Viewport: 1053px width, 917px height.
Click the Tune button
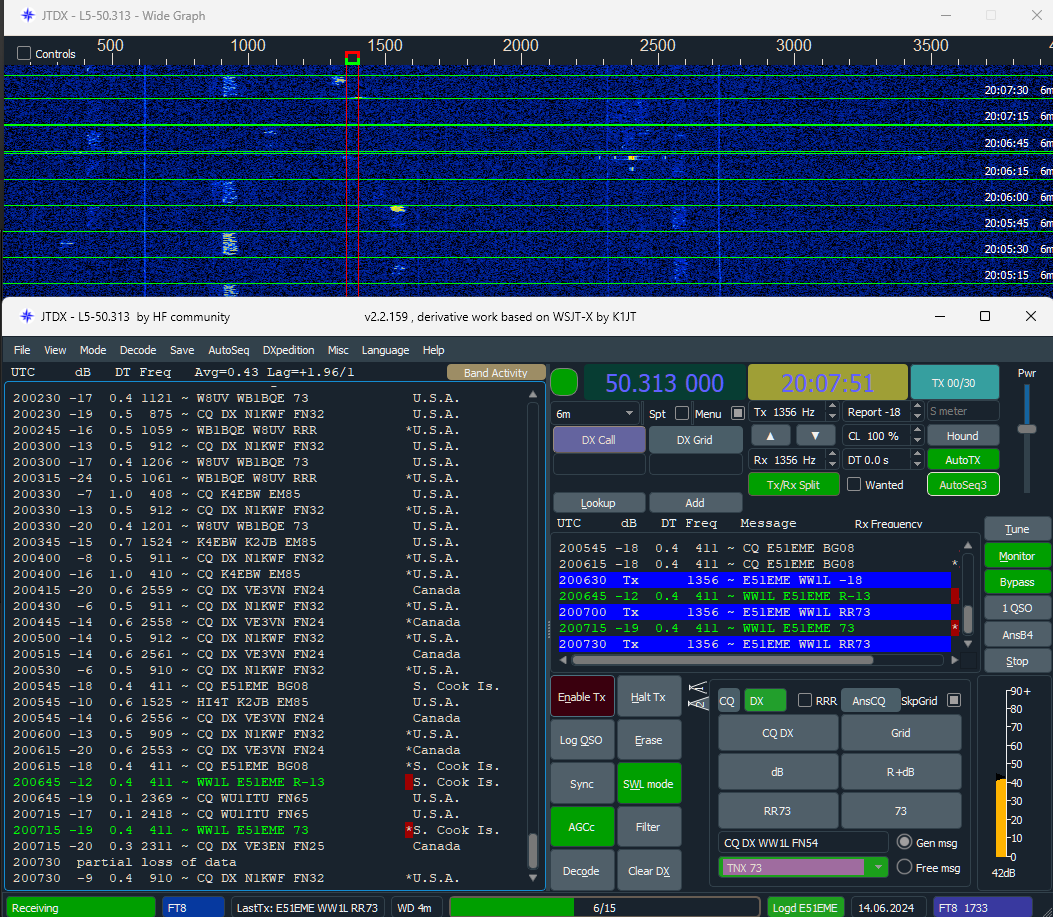point(1017,529)
